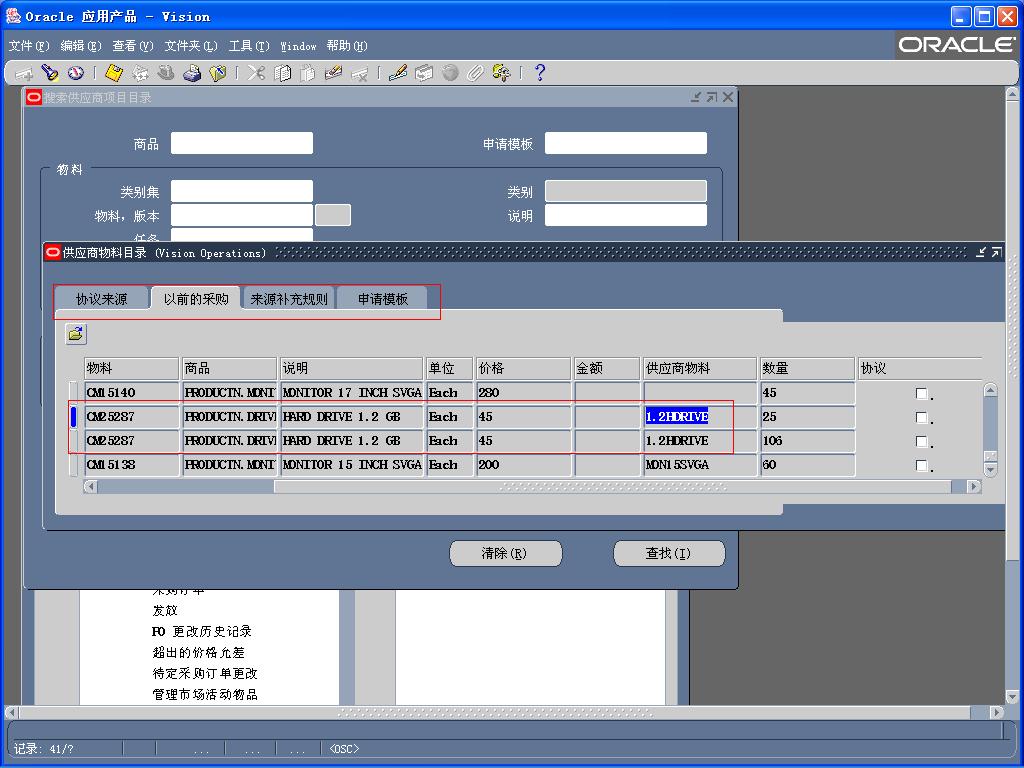
Task: Click the Copy toolbar icon
Action: pyautogui.click(x=282, y=73)
